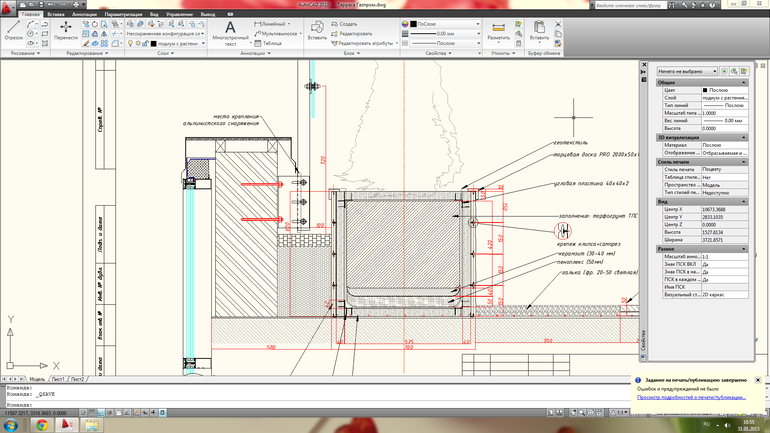This screenshot has height=433, width=770.
Task: Click Создать block button in ribbon
Action: [x=347, y=23]
